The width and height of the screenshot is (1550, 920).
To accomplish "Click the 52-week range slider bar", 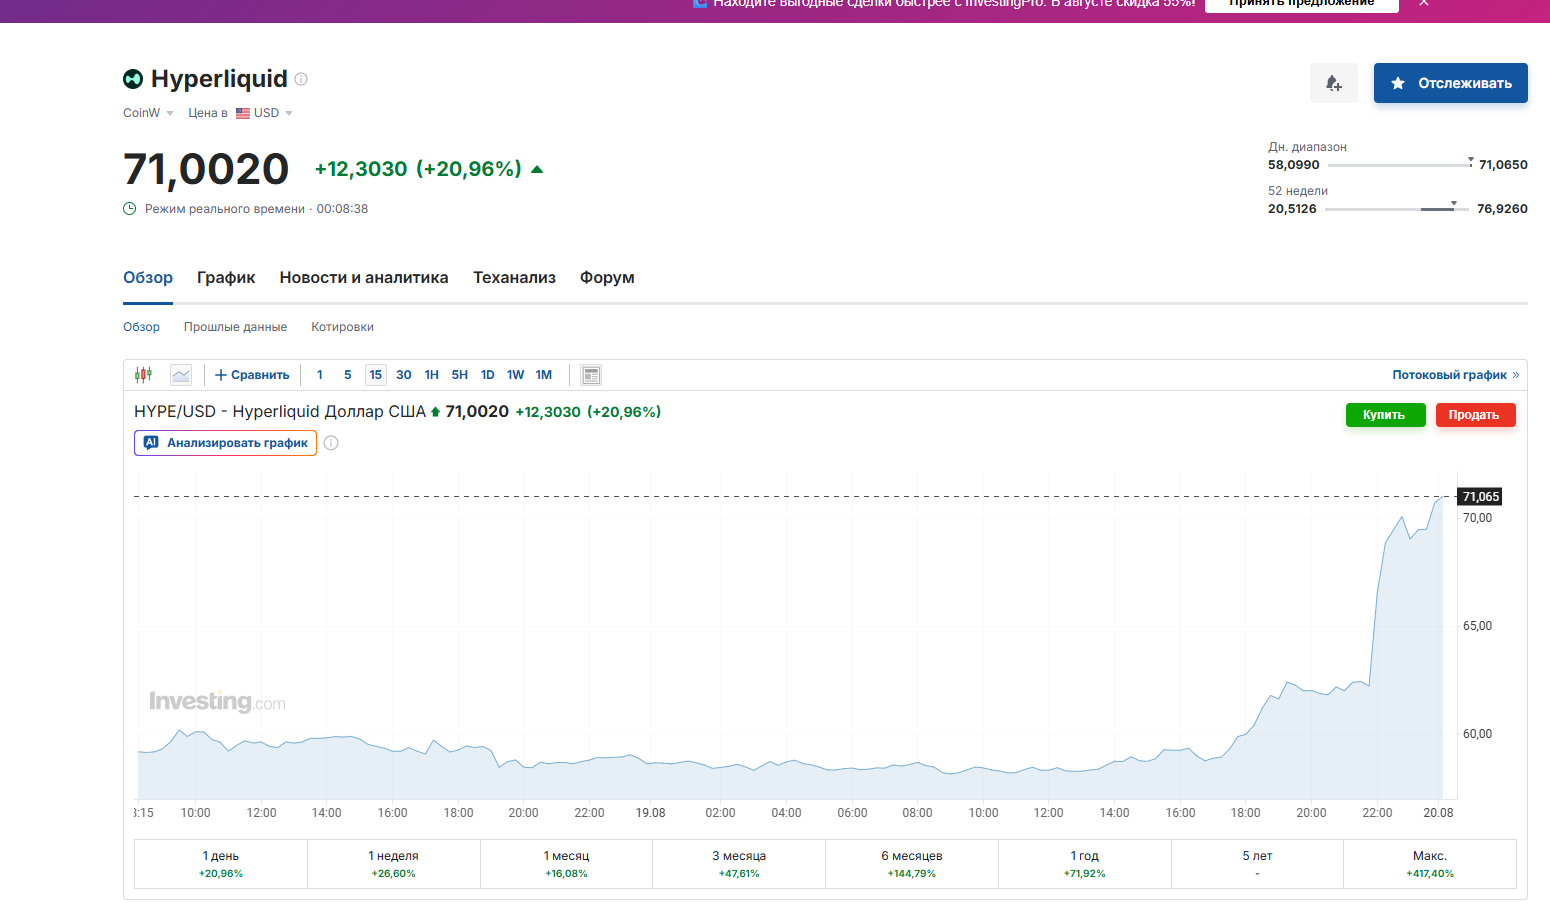I will coord(1396,209).
